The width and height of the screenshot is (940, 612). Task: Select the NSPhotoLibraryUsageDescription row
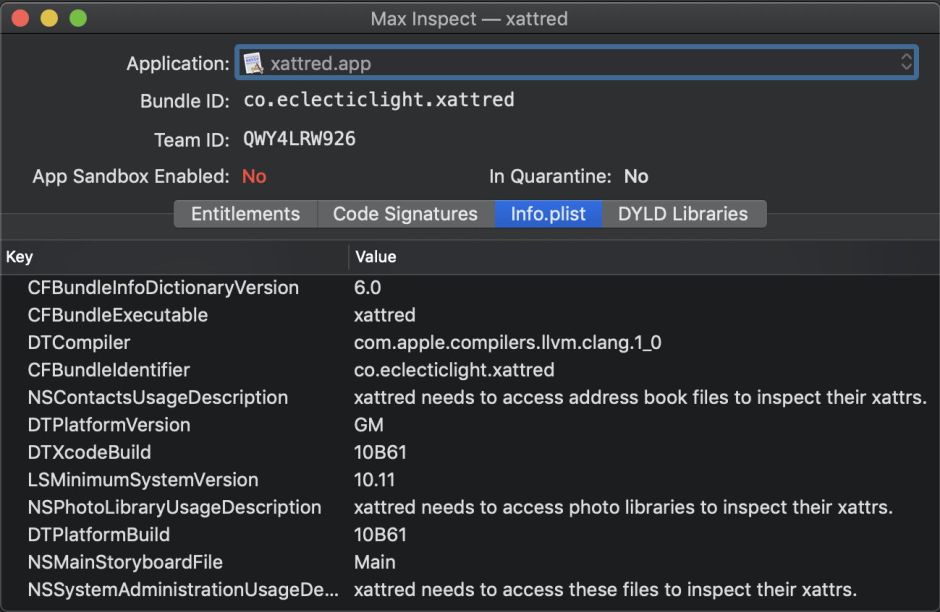[x=174, y=507]
